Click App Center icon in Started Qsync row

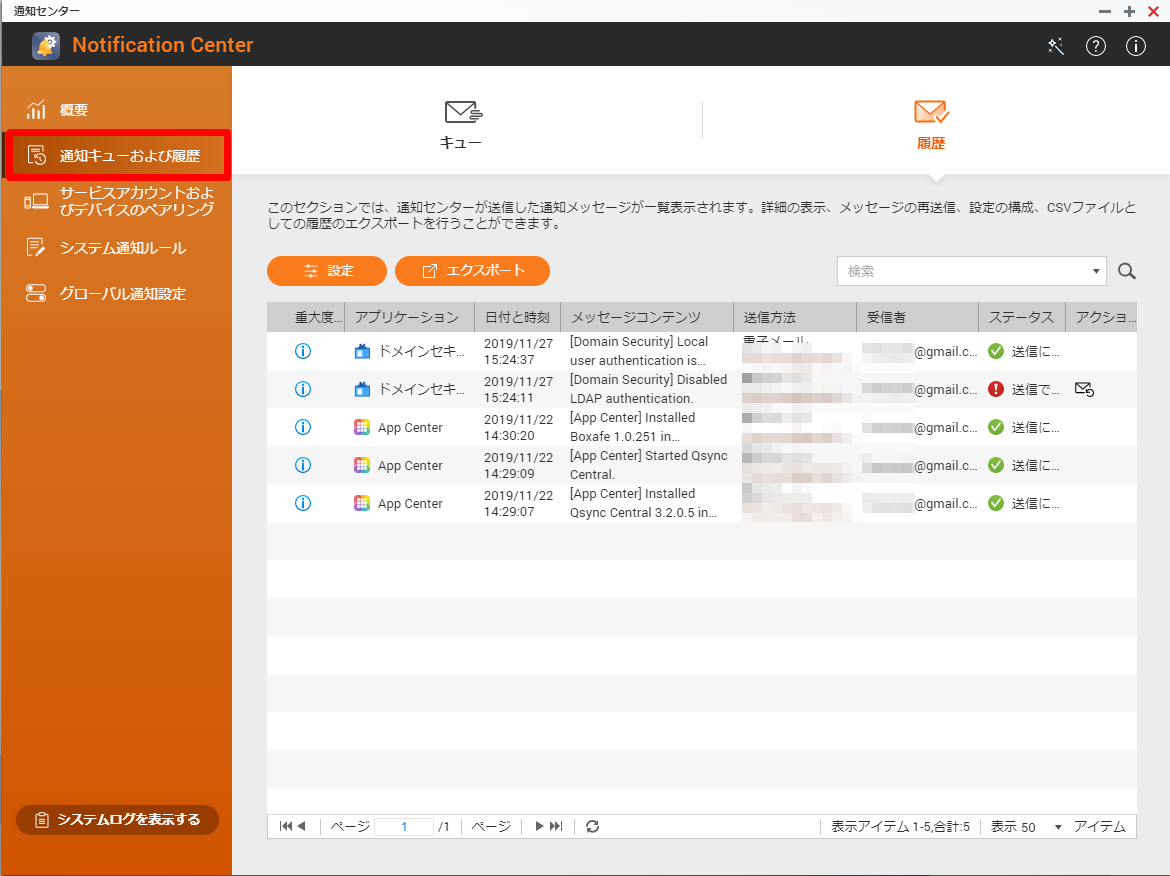[x=362, y=465]
